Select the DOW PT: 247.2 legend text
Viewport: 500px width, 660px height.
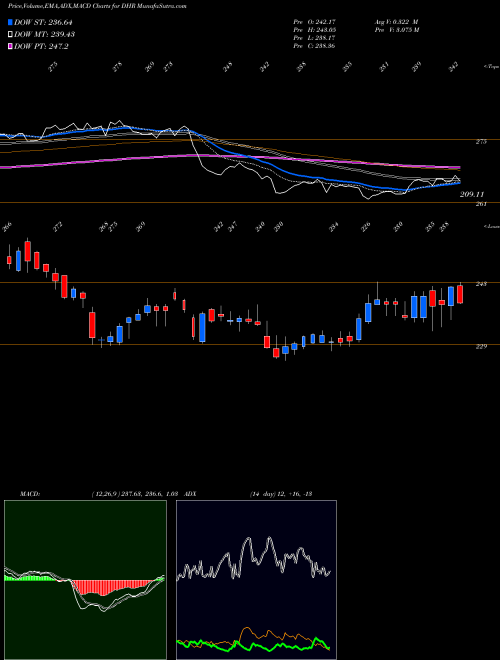pos(41,46)
